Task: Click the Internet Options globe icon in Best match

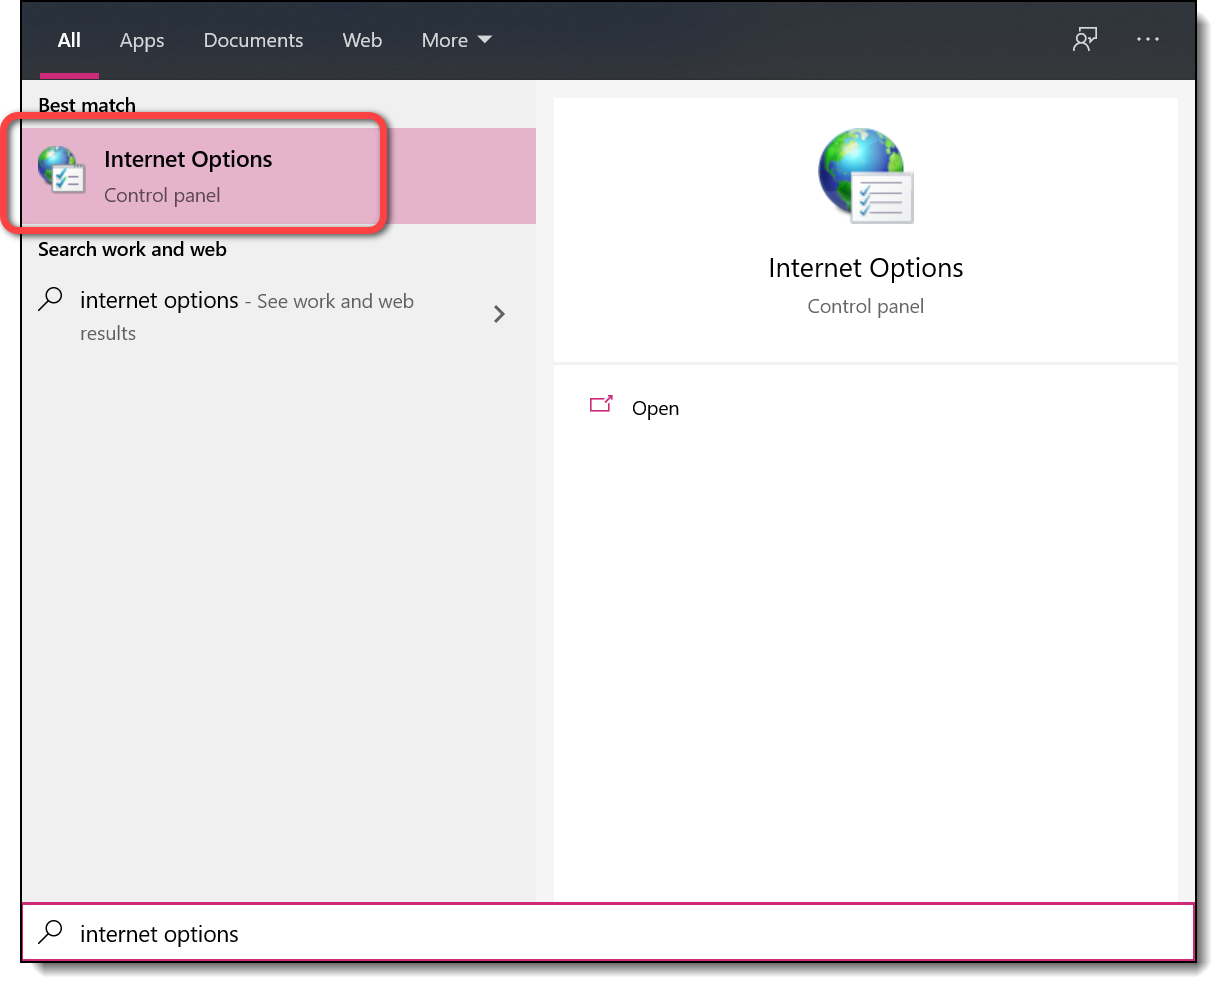Action: pos(62,169)
